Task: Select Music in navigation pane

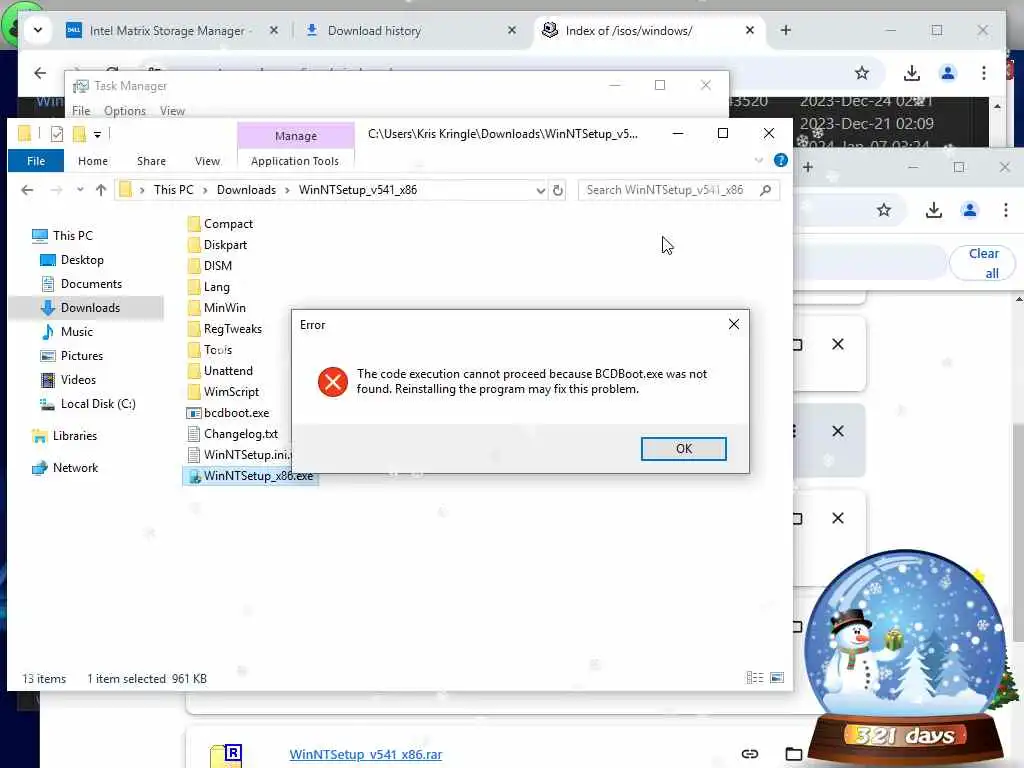Action: 76,332
